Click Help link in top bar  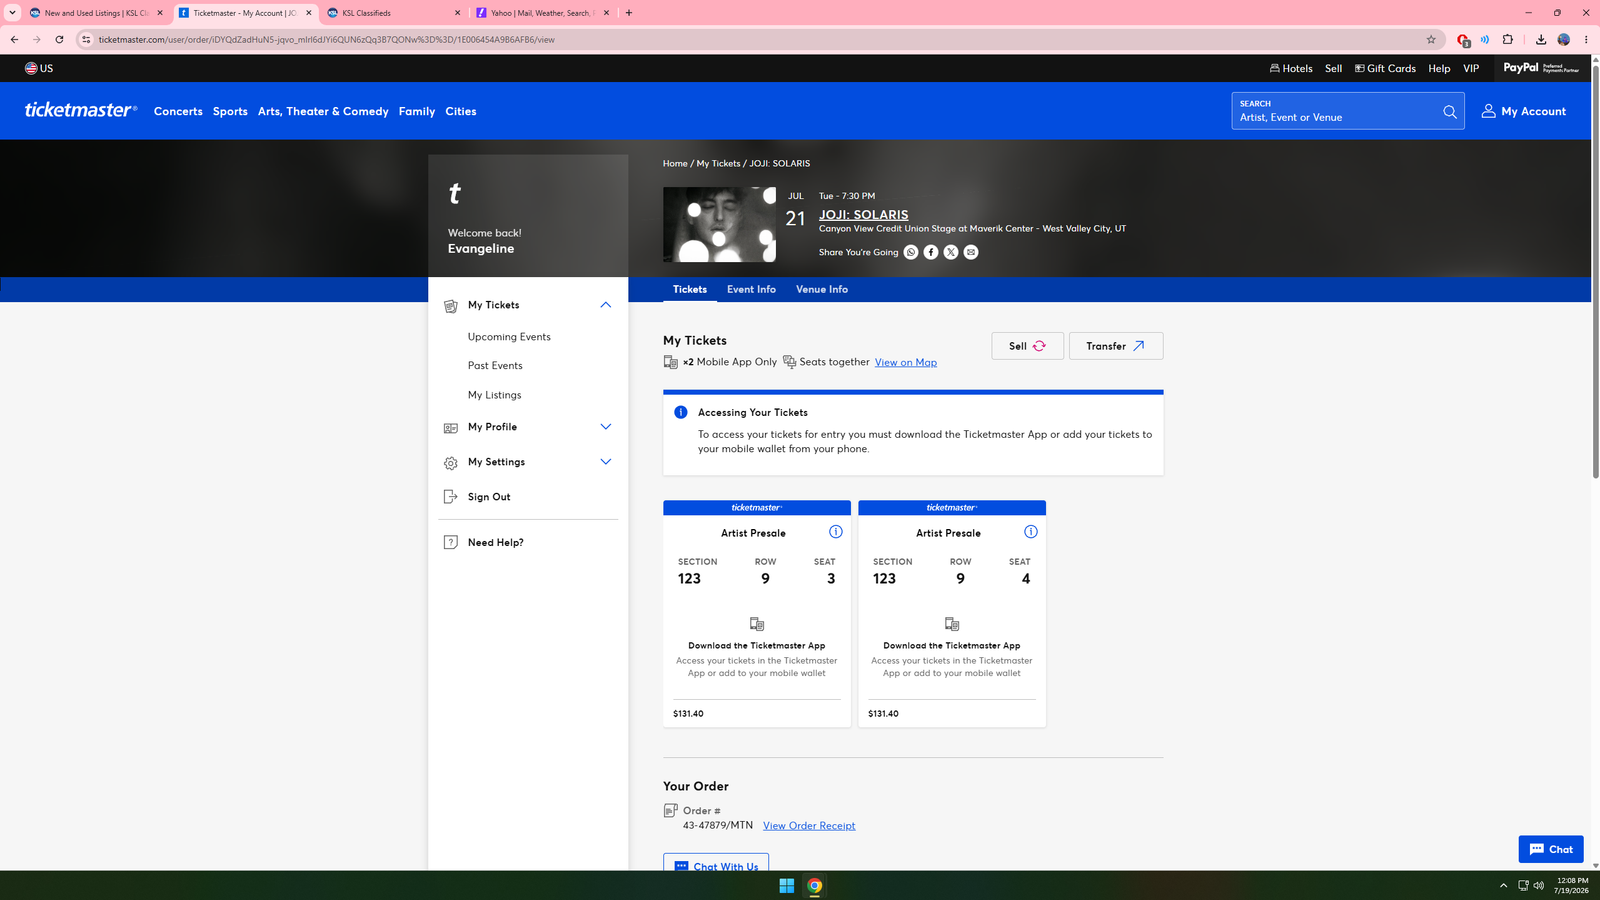tap(1439, 68)
